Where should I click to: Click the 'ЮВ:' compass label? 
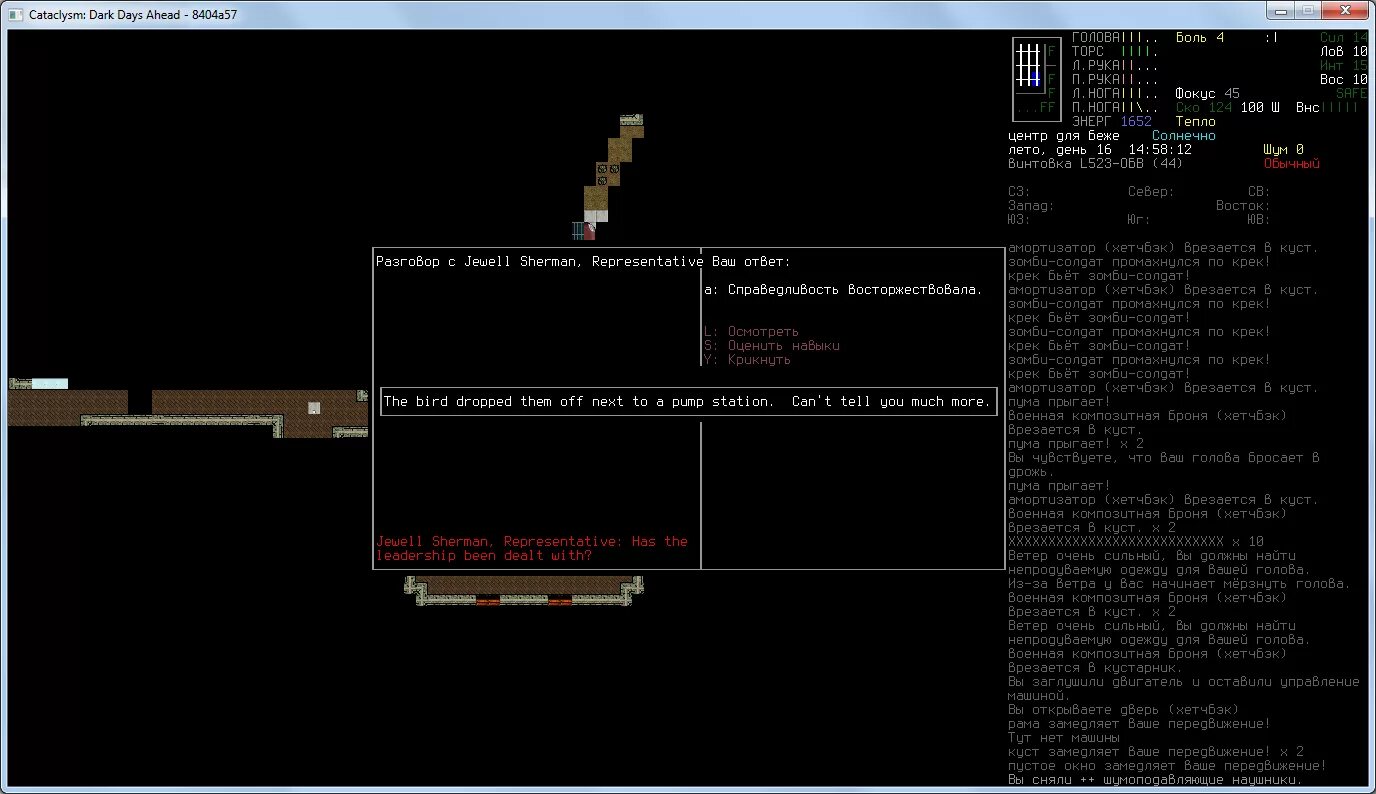1260,220
